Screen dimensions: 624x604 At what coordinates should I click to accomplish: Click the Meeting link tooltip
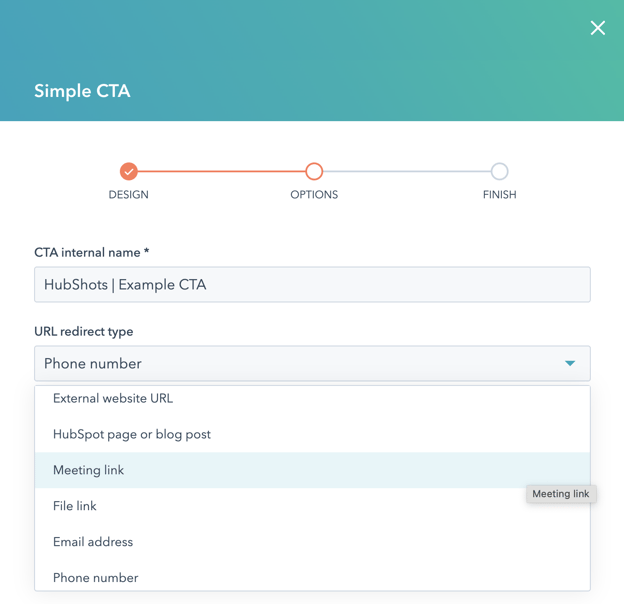click(561, 494)
